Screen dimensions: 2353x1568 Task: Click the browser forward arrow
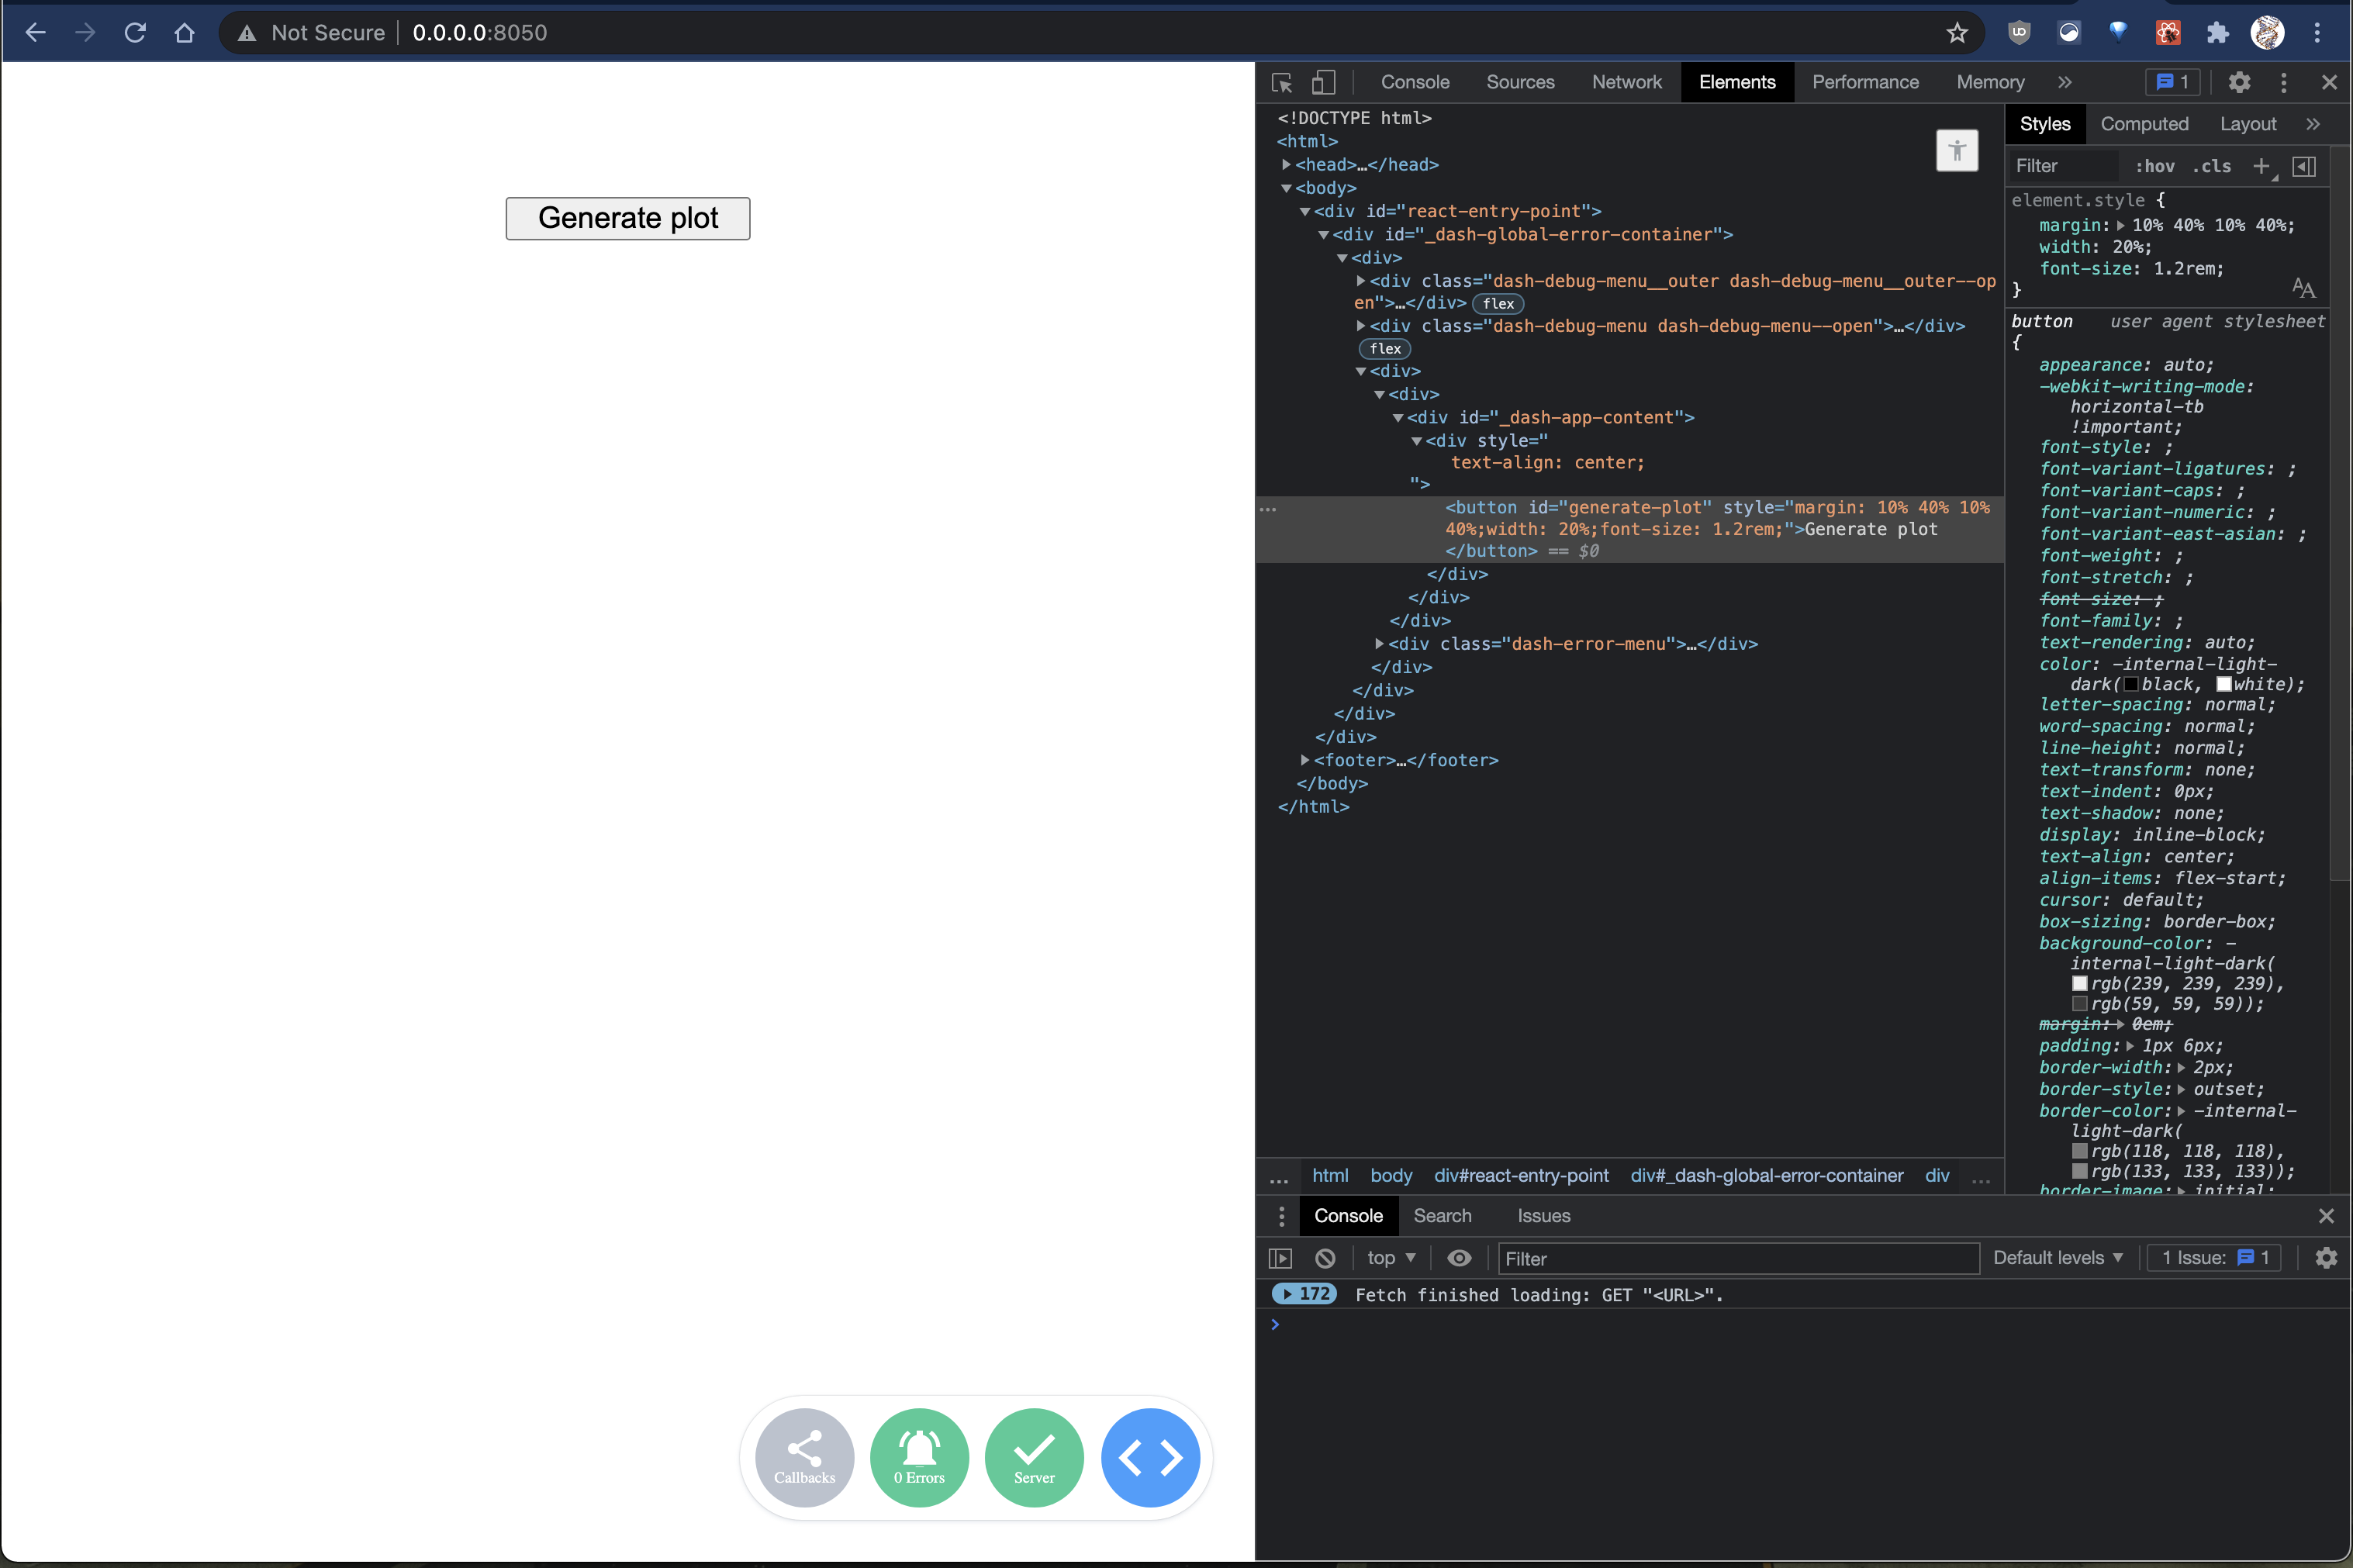pos(85,33)
